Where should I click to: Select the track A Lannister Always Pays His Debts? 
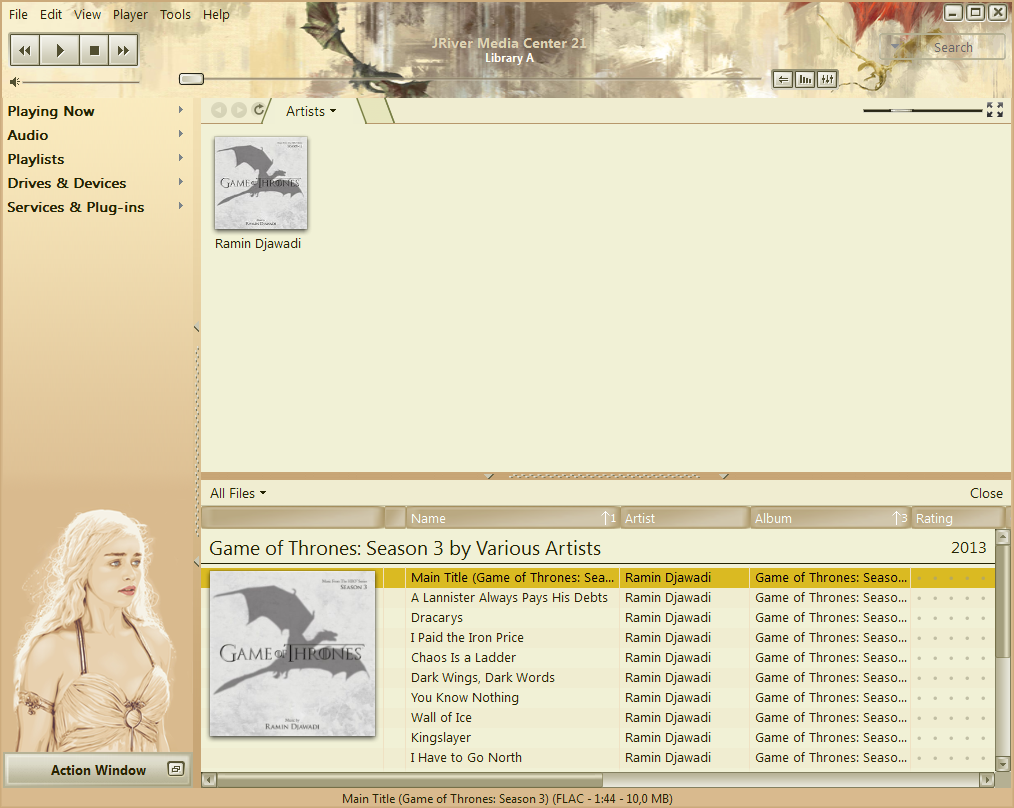[509, 598]
